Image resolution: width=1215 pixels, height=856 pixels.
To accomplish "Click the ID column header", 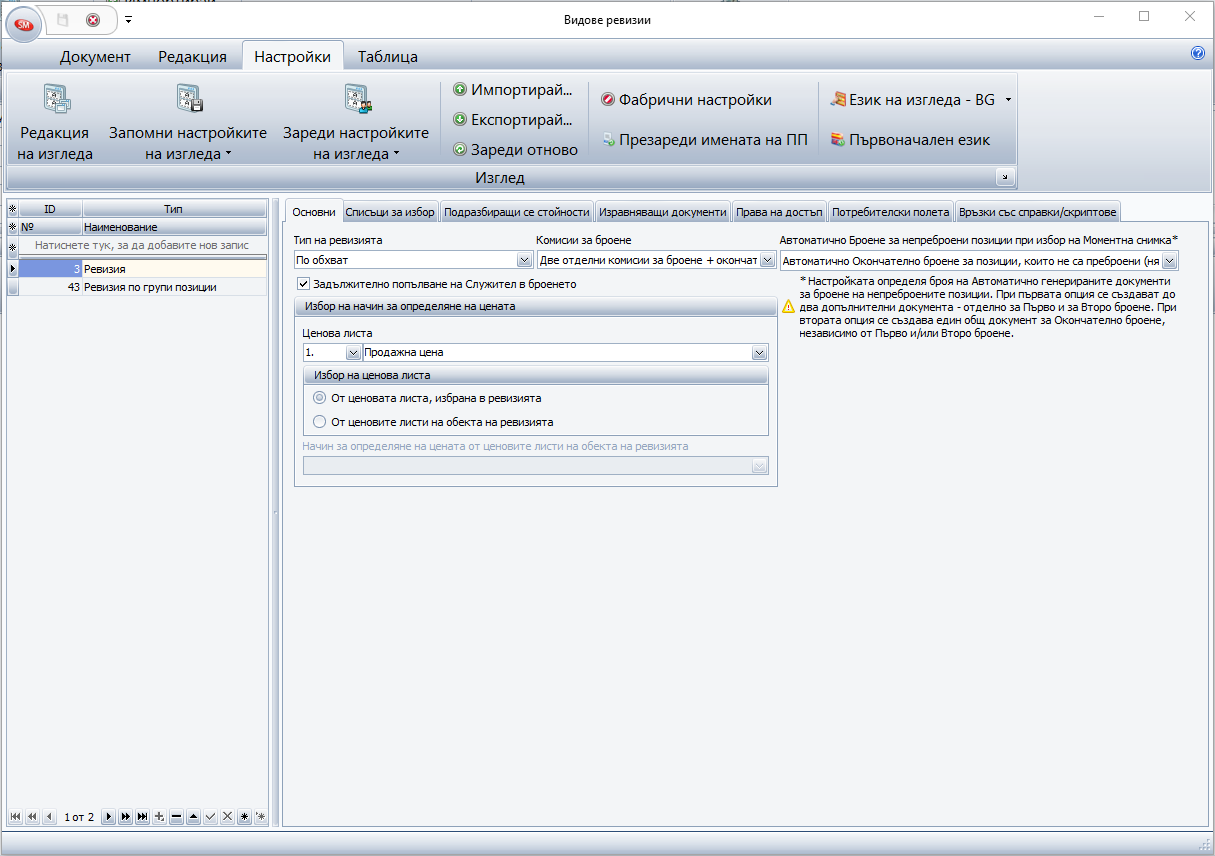I will (50, 209).
